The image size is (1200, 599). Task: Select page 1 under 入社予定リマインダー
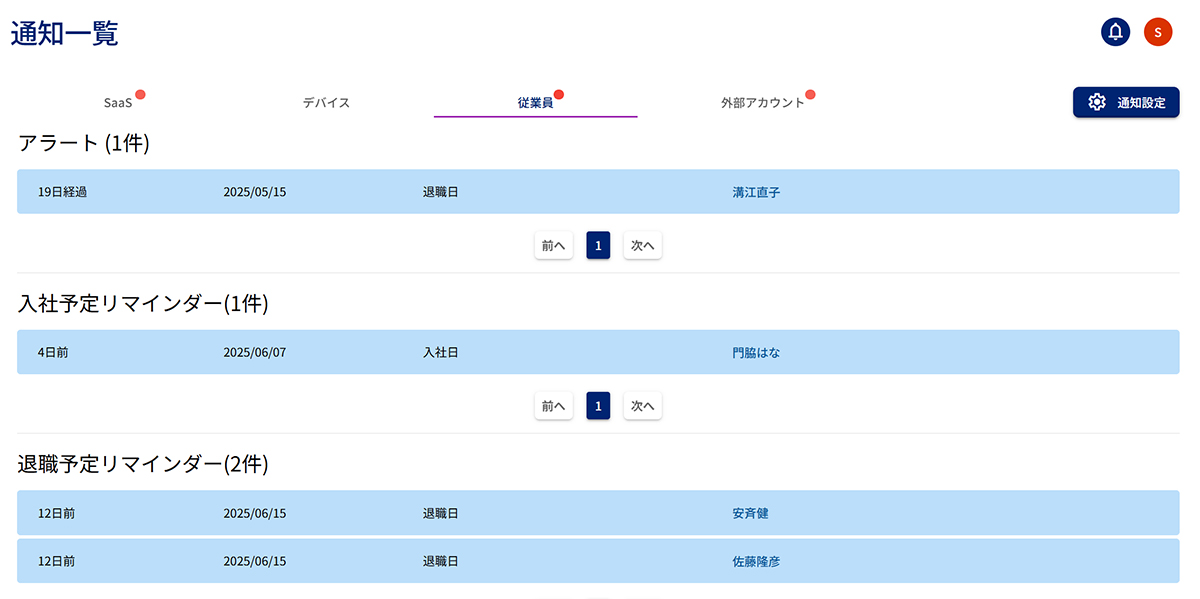tap(598, 406)
